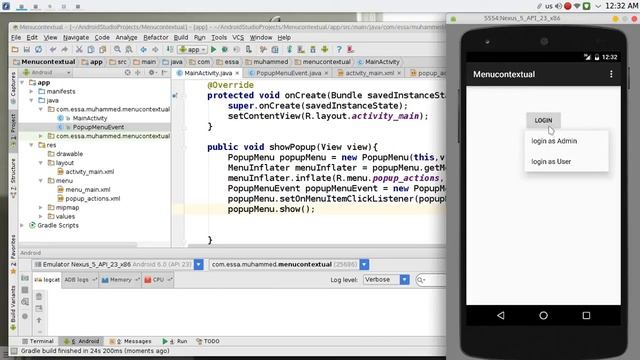Viewport: 640px width, 360px height.
Task: Open the Terminal tool window button
Action: coord(37,341)
